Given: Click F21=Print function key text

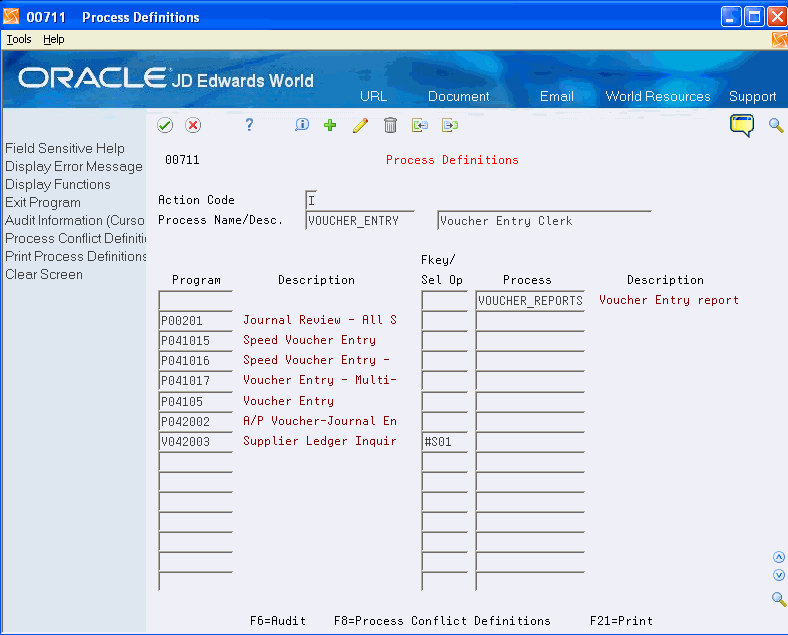Looking at the screenshot, I should click(x=621, y=621).
